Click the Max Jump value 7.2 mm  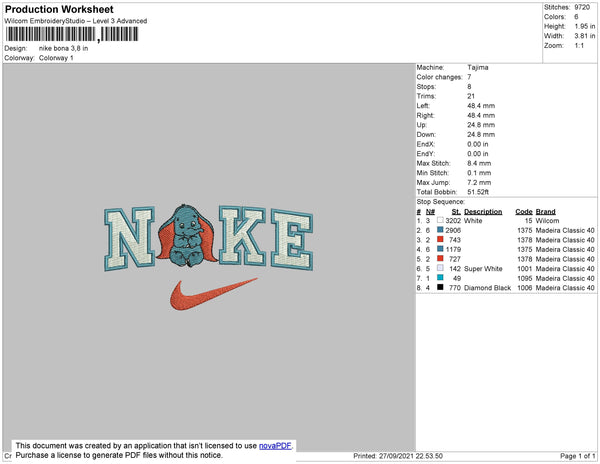click(479, 182)
